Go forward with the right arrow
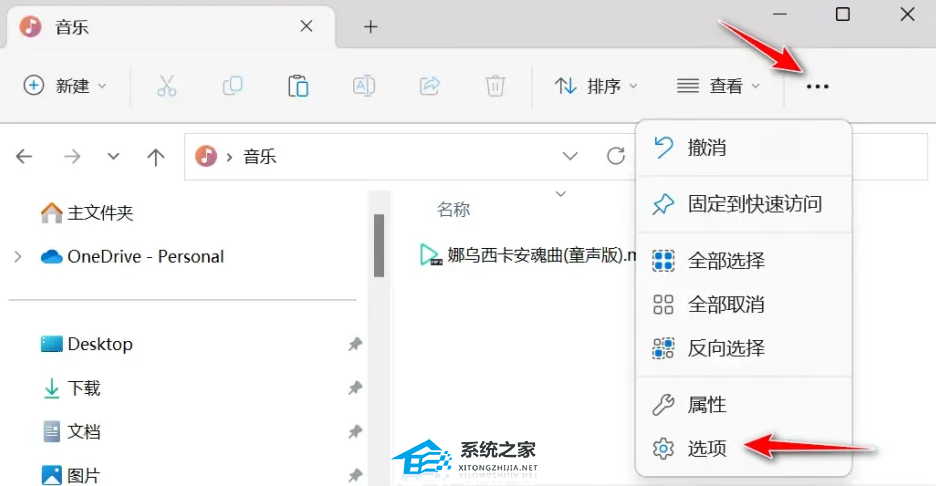The image size is (936, 486). [x=72, y=156]
